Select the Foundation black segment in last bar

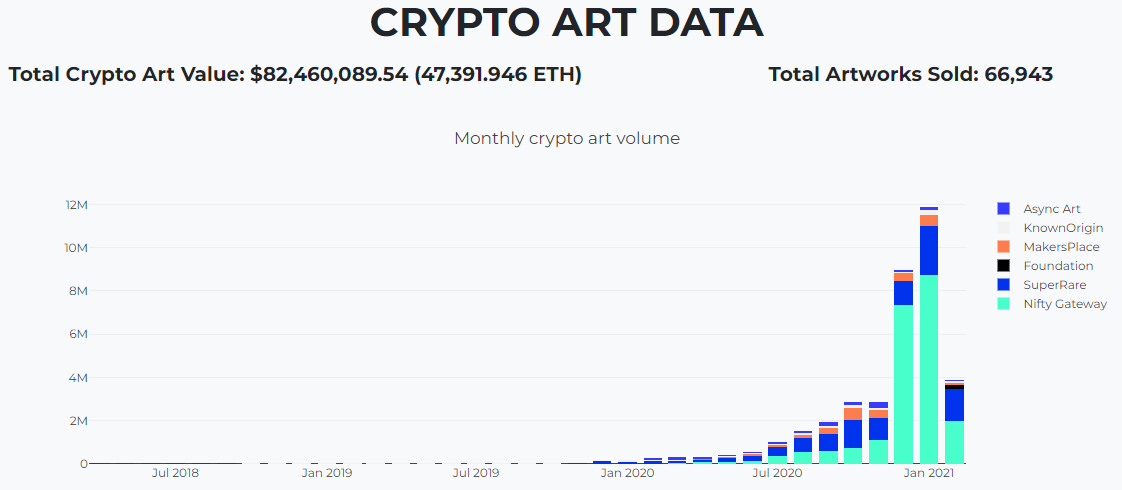pos(955,387)
